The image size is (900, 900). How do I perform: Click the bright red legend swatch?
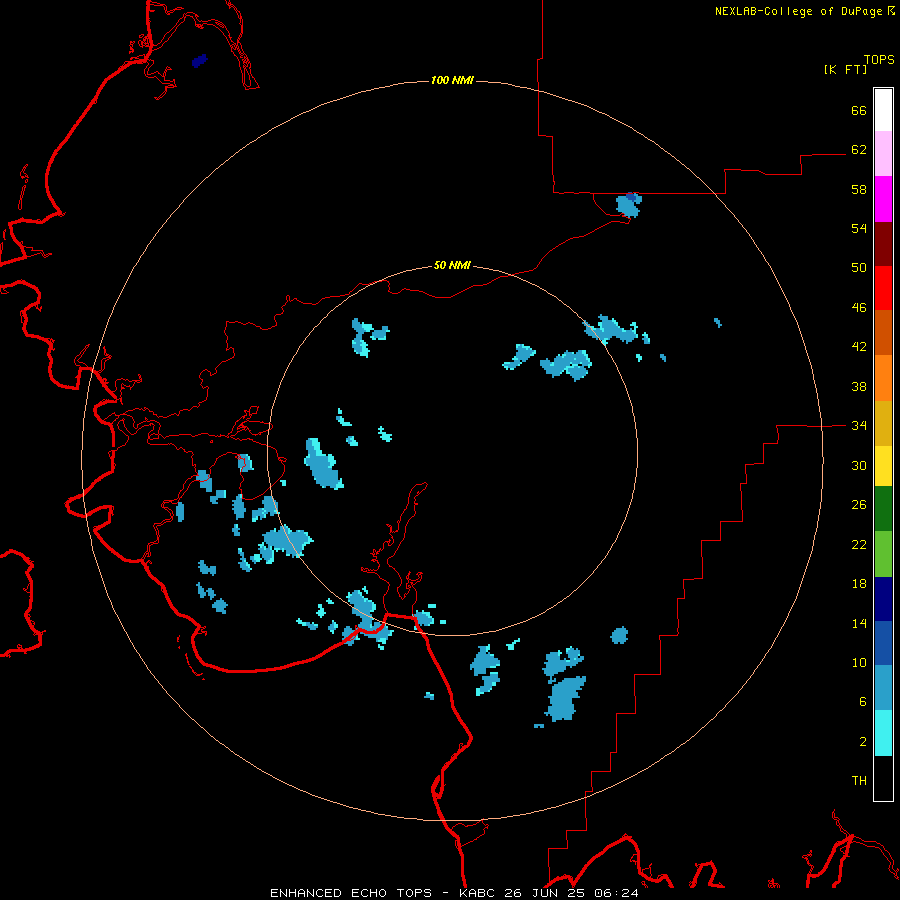[883, 288]
